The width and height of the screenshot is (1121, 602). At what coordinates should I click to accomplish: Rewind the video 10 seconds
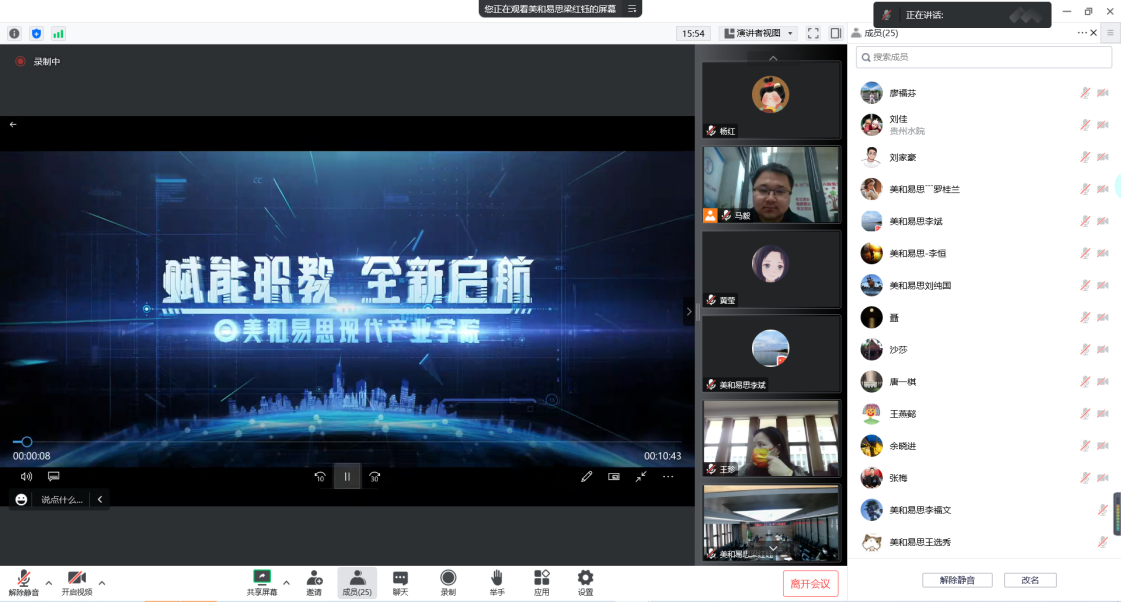pos(320,477)
